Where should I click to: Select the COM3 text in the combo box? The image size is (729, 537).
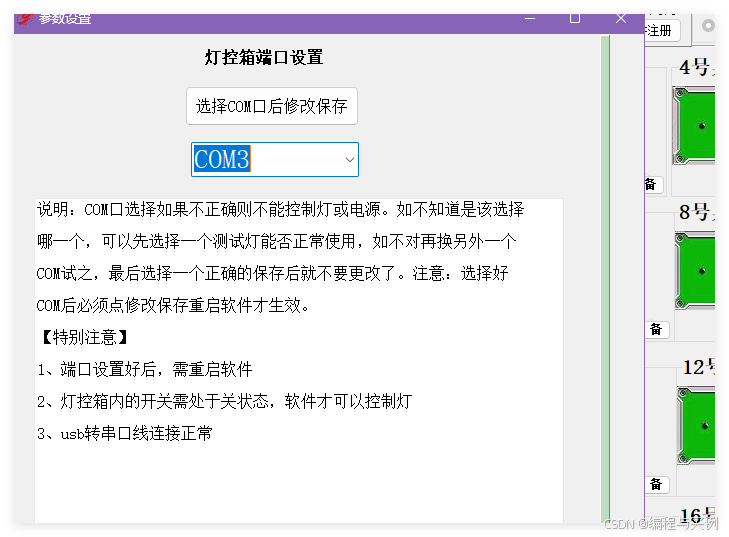click(222, 159)
